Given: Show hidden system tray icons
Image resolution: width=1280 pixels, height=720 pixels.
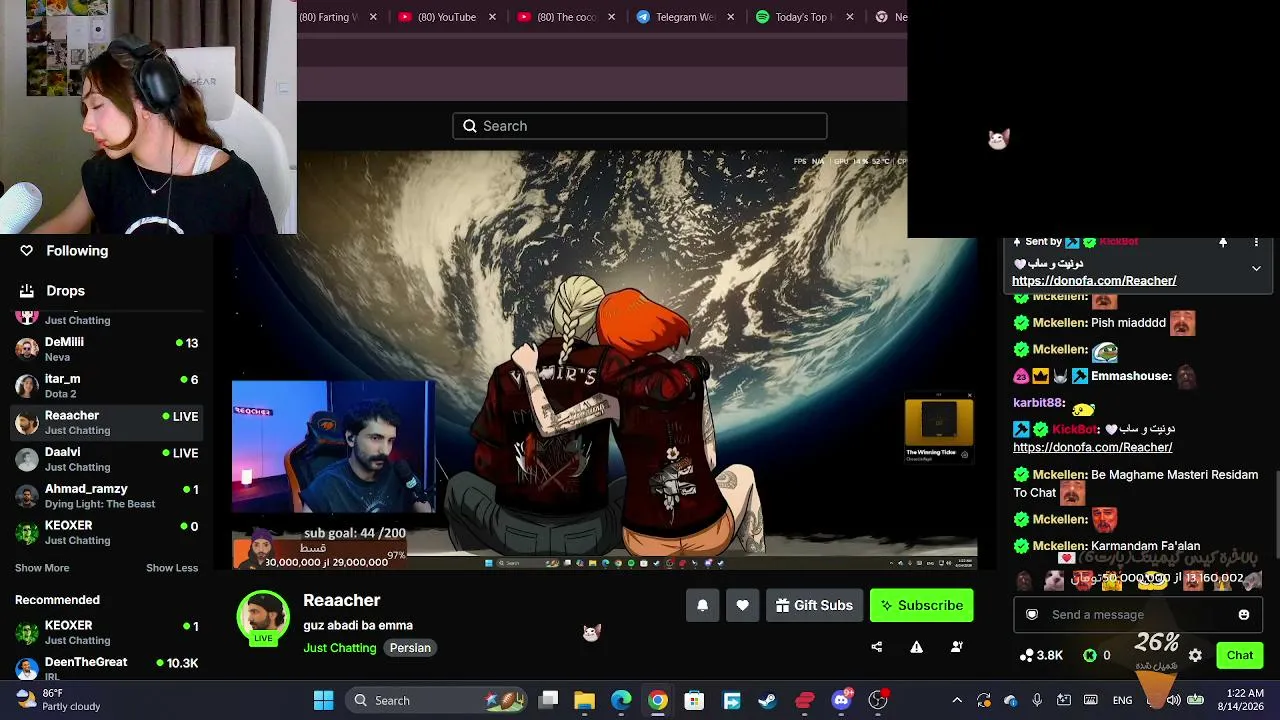Looking at the screenshot, I should (957, 700).
